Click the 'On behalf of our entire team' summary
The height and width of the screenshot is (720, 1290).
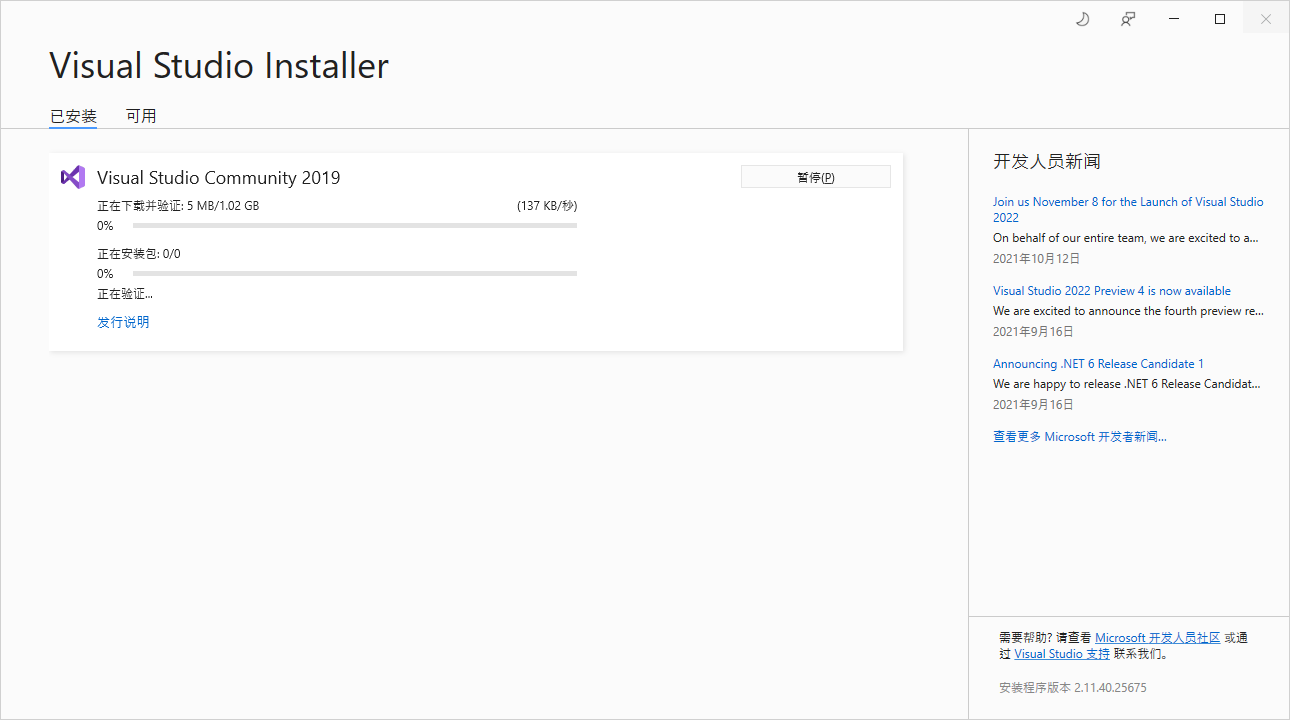pos(1126,238)
